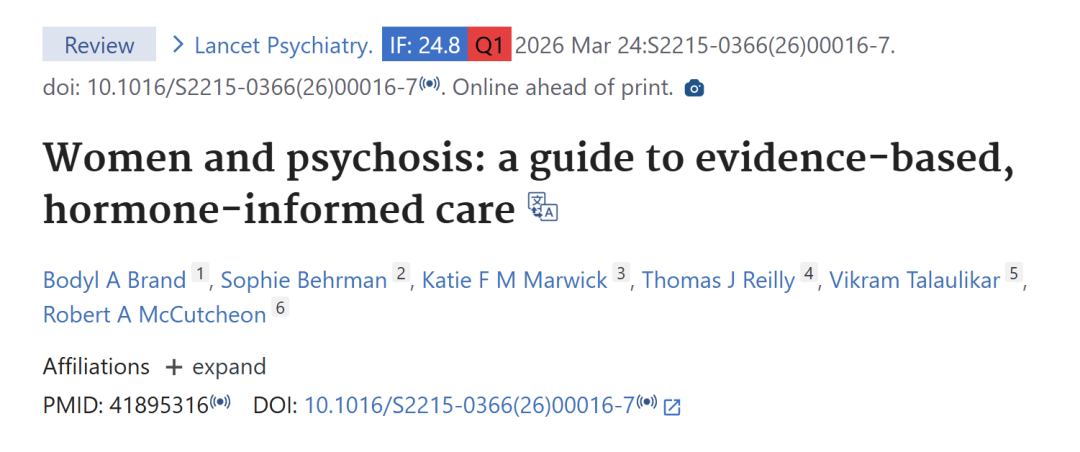
Task: Open the Lancet Psychiatry journal link
Action: point(283,45)
